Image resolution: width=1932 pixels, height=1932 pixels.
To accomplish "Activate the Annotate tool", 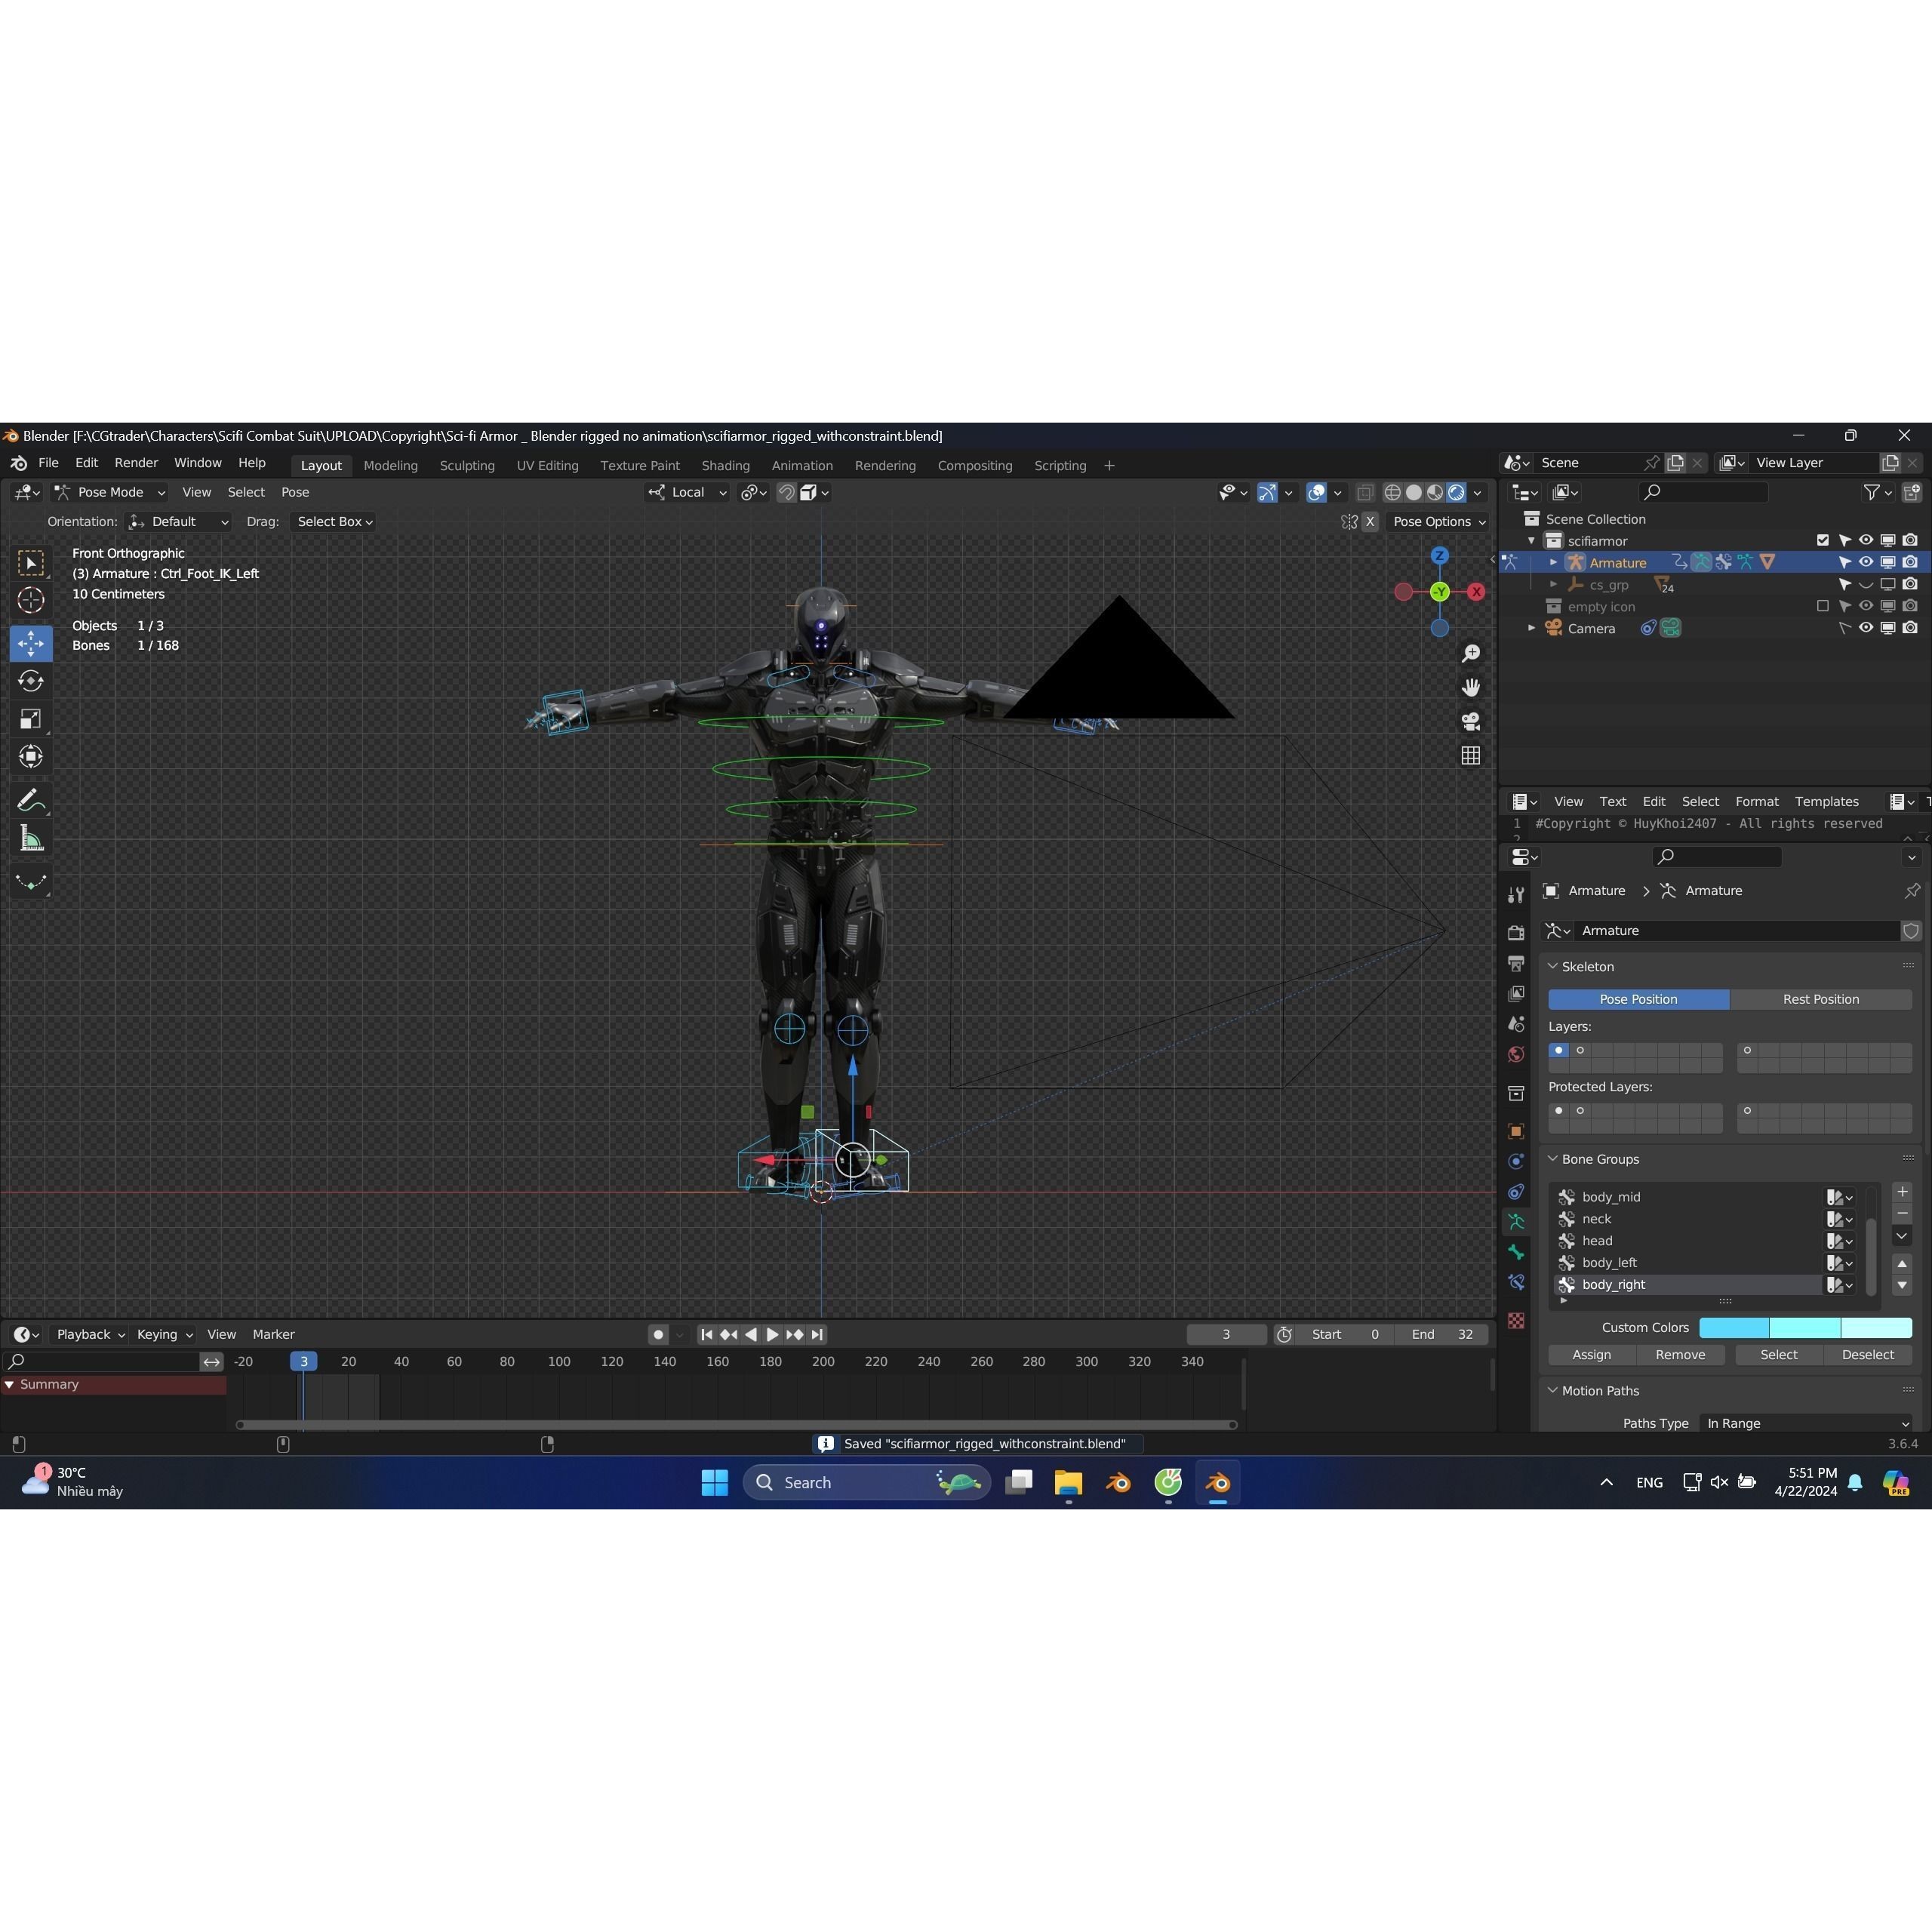I will tap(31, 799).
